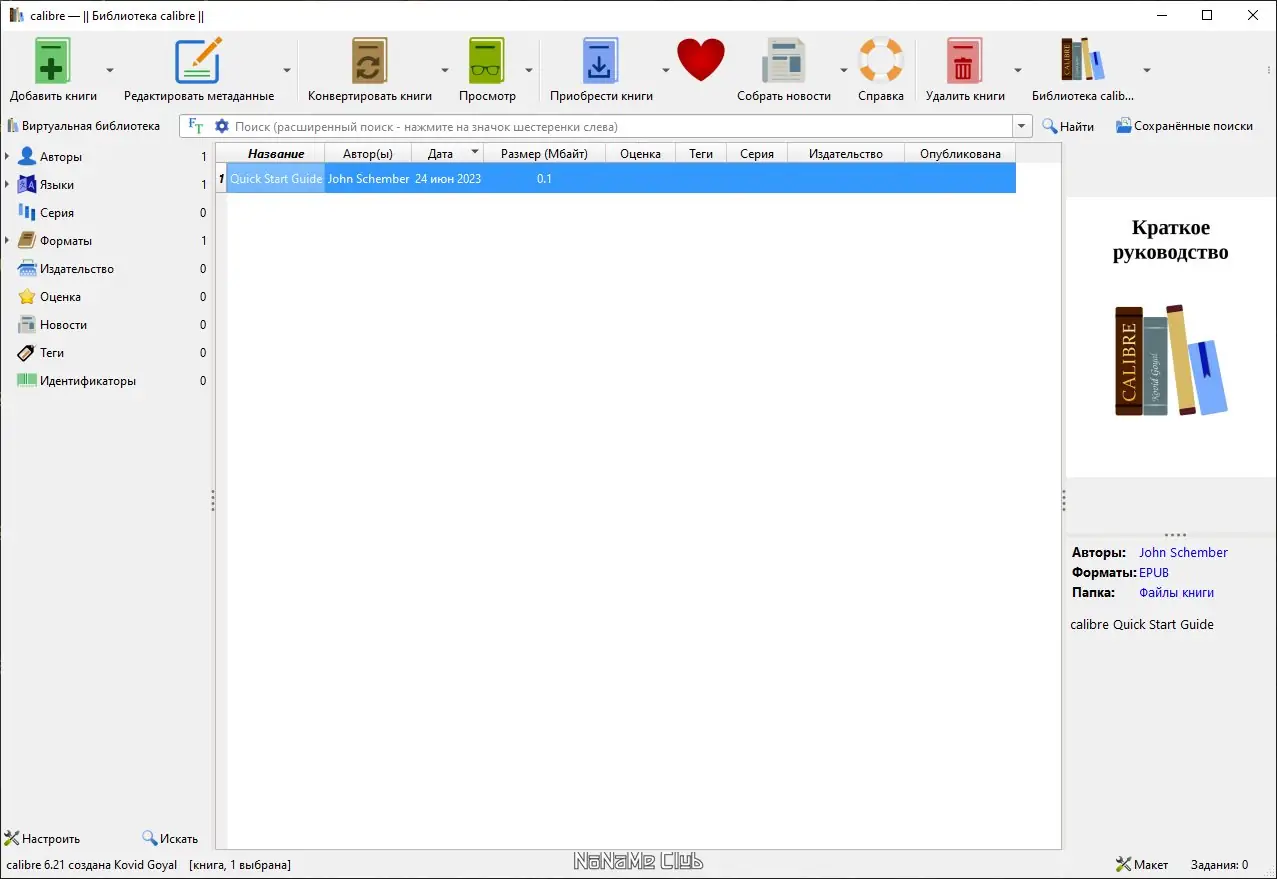Click calibre 6.21 status bar text
The height and width of the screenshot is (879, 1277).
point(91,864)
